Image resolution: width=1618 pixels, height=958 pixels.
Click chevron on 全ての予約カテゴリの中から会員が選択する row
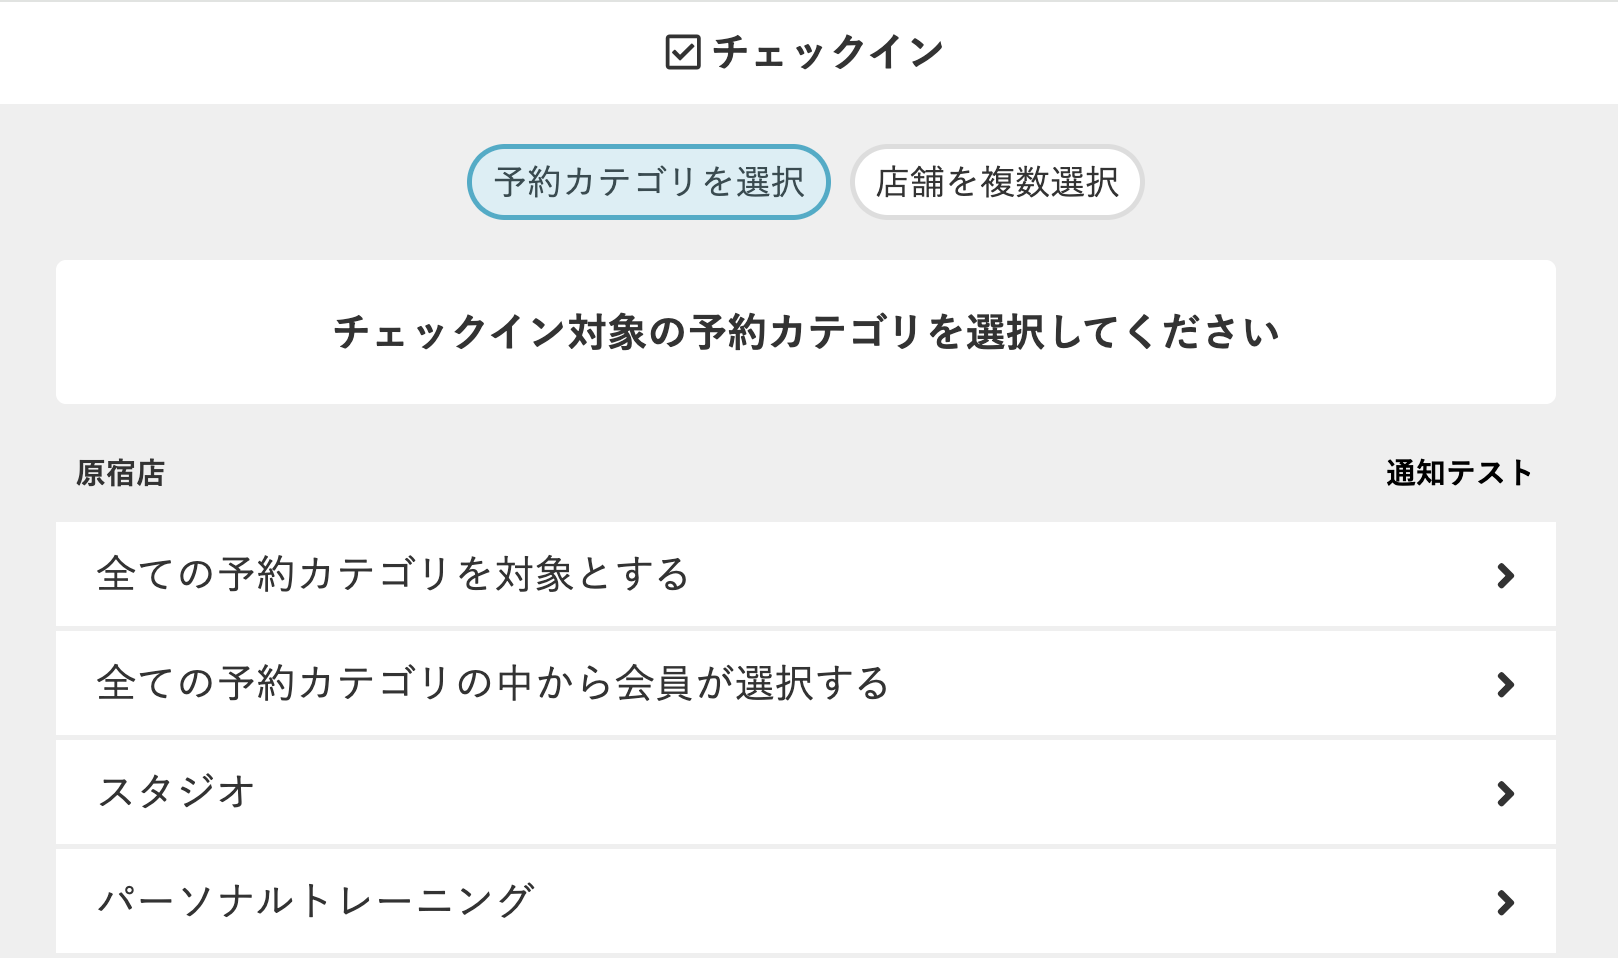[x=1505, y=684]
